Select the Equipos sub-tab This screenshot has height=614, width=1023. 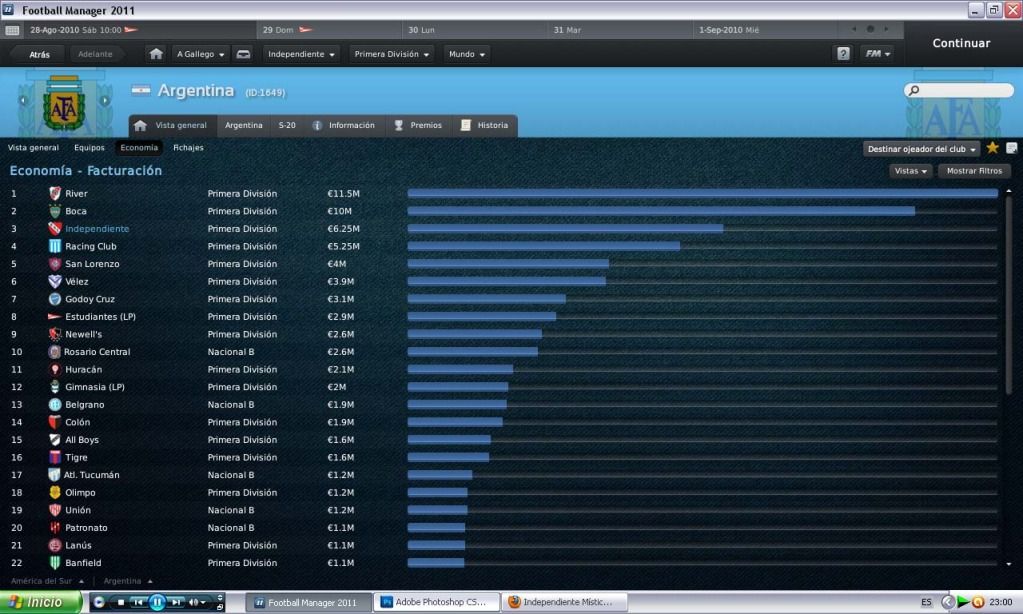pyautogui.click(x=89, y=148)
